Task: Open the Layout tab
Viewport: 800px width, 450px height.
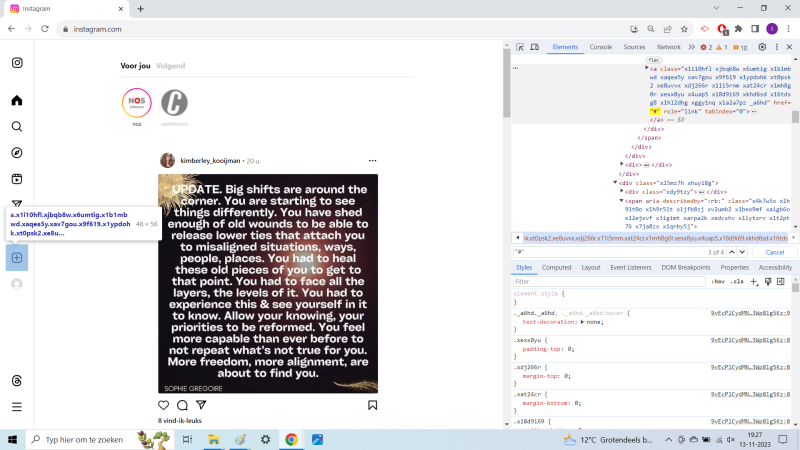Action: (591, 267)
